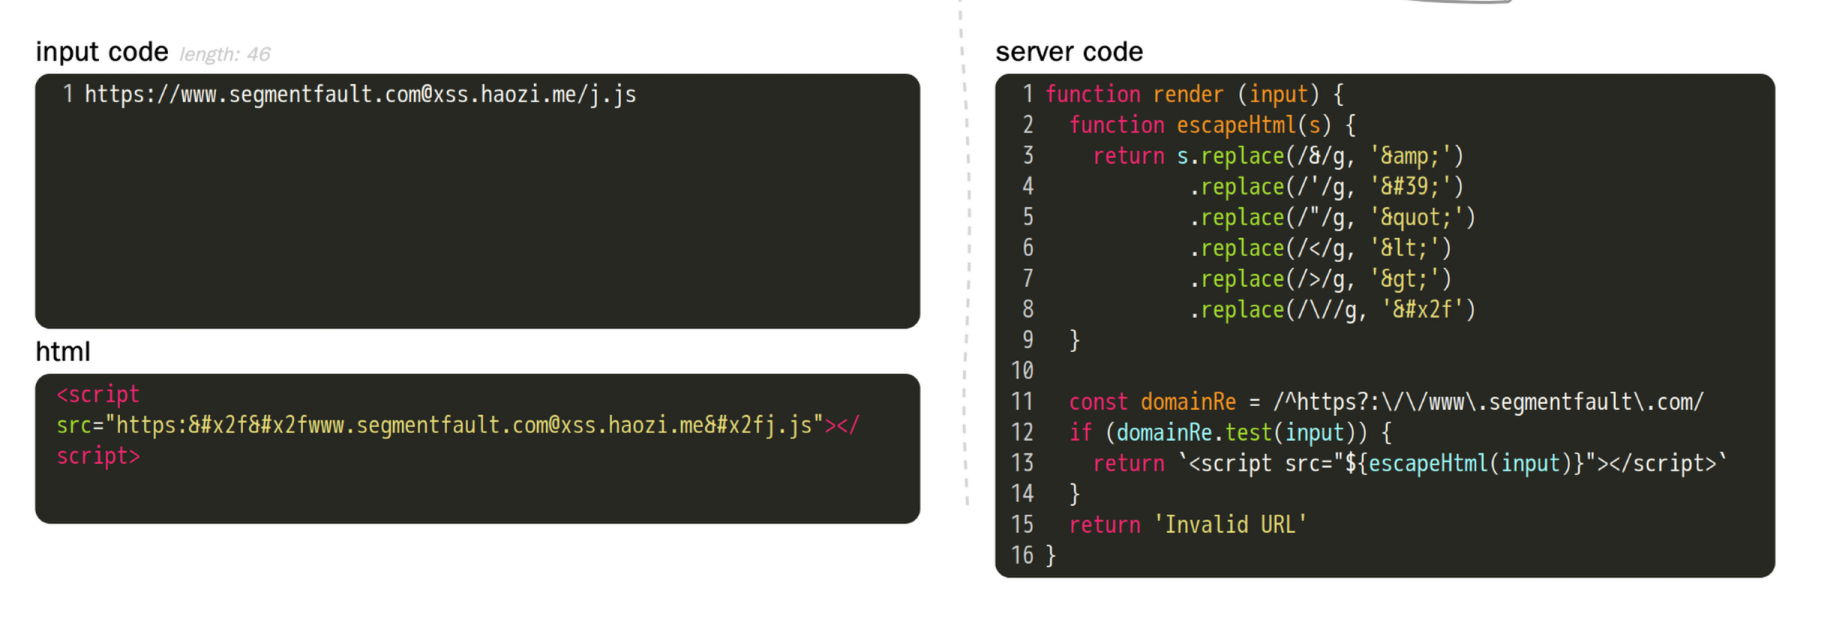Click line number 10 in server code
The image size is (1842, 624).
coord(1022,371)
